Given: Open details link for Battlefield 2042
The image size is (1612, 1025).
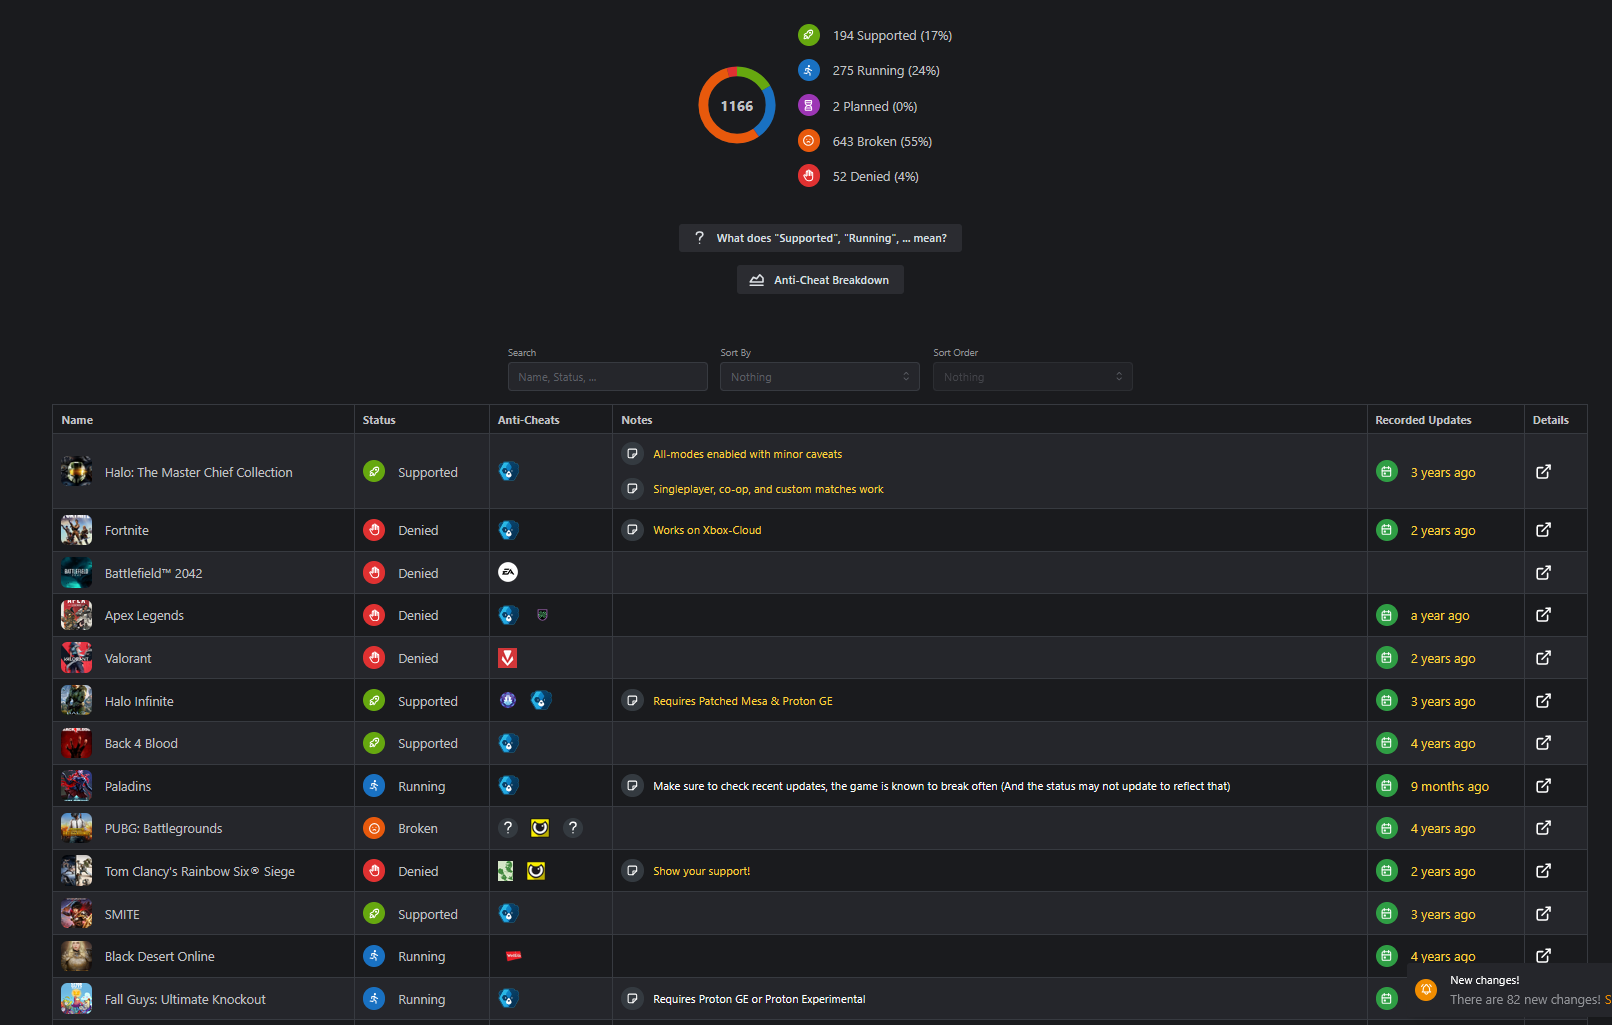Looking at the screenshot, I should [1543, 573].
